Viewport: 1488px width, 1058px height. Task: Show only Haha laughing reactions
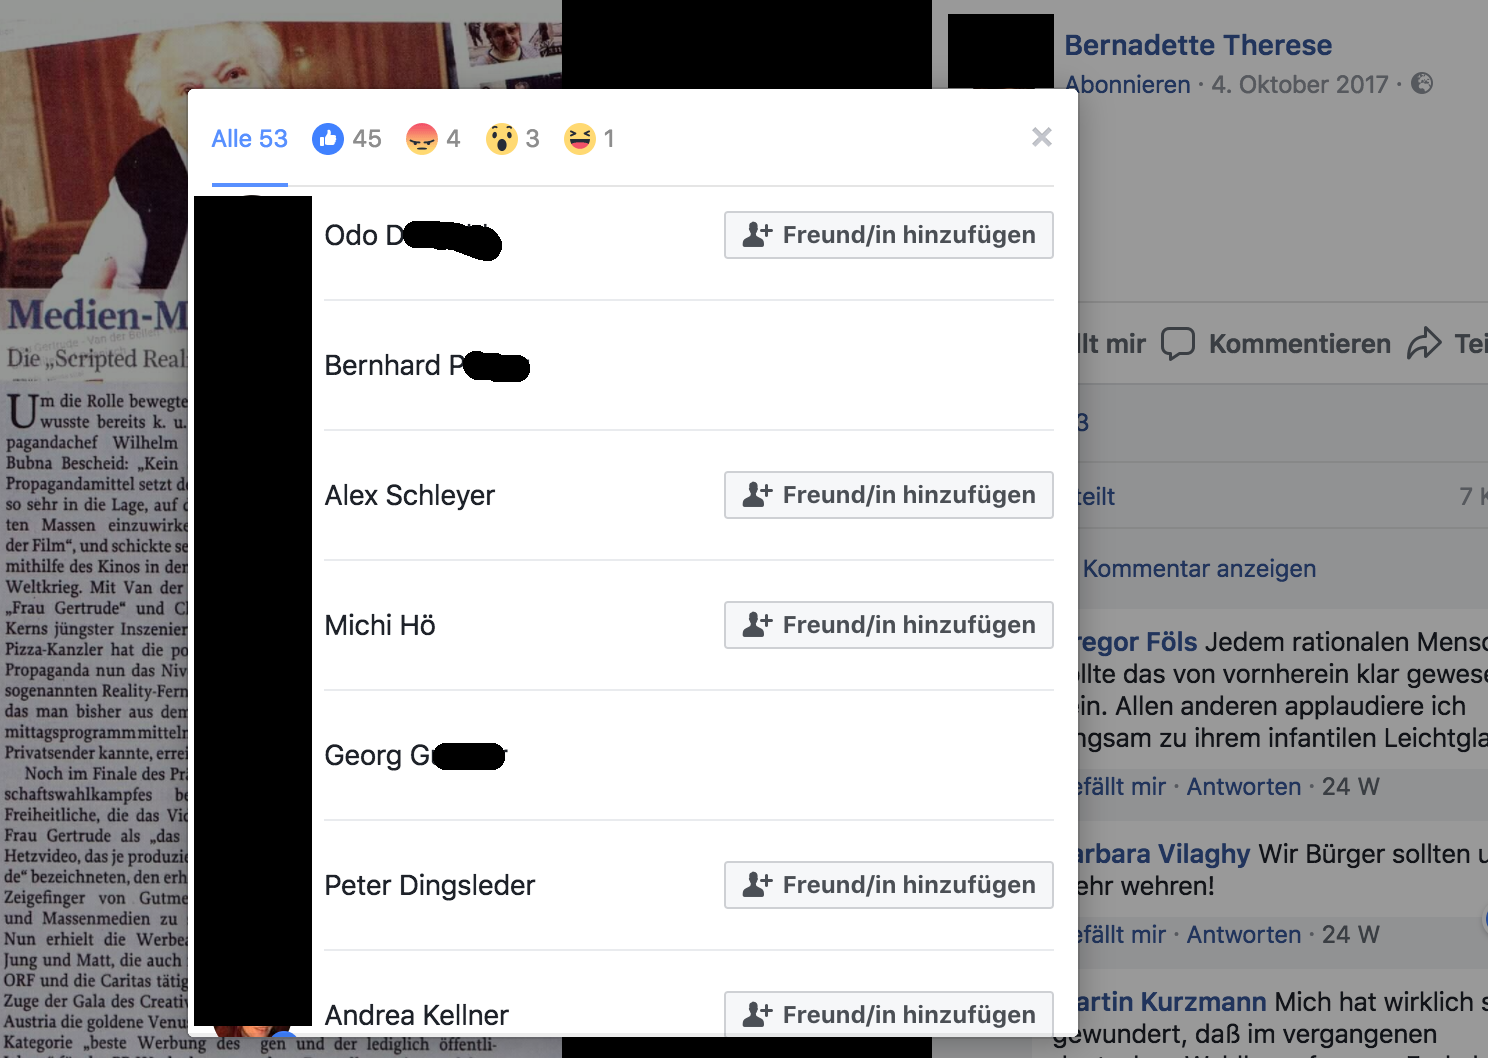(x=579, y=139)
